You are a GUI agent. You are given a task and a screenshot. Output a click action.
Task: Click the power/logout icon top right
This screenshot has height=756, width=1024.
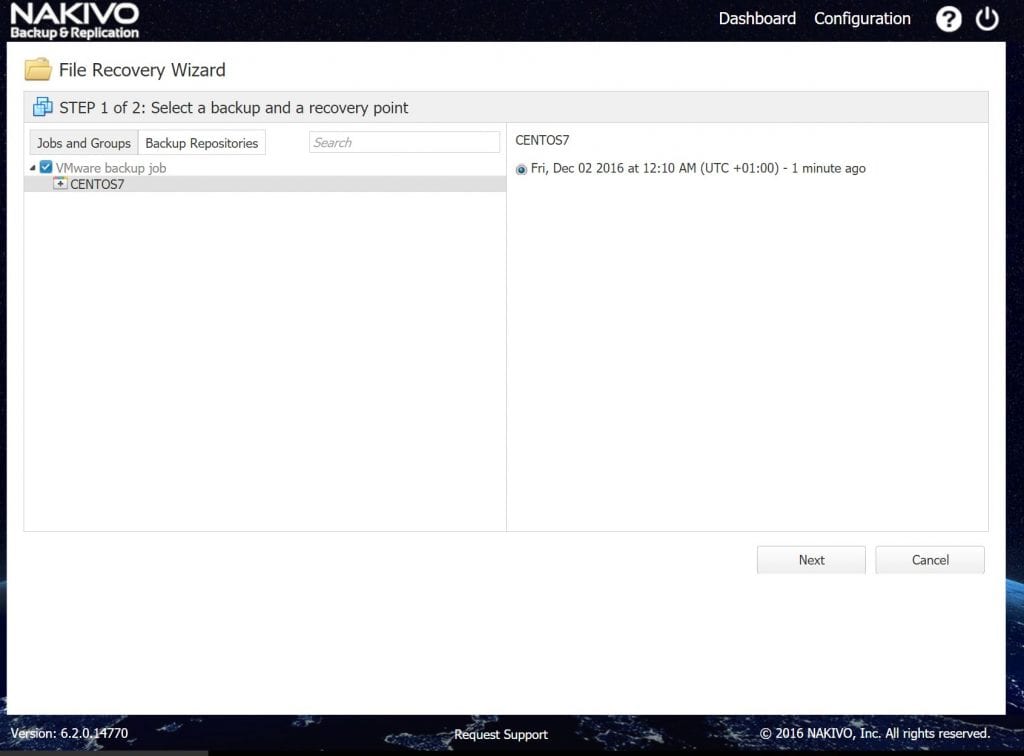point(987,19)
